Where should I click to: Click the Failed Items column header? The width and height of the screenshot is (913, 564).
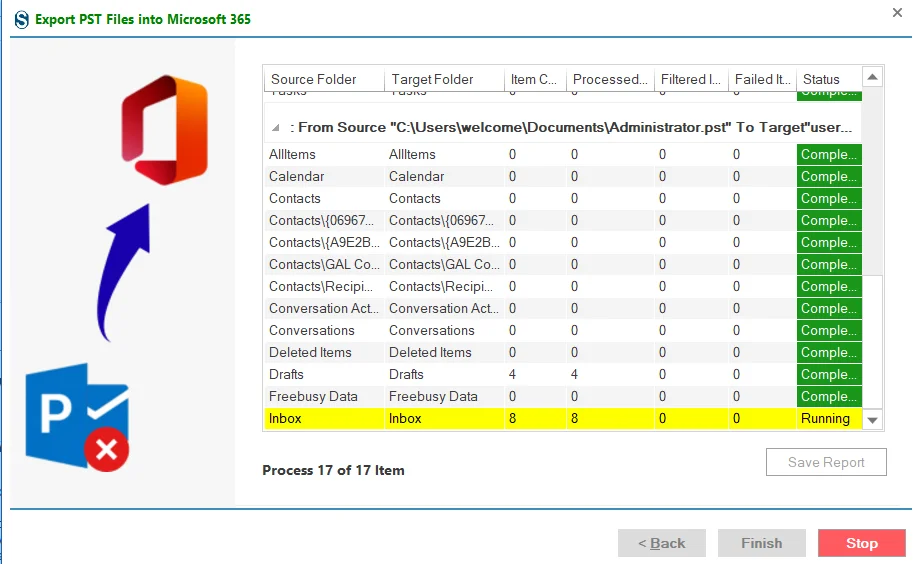click(x=762, y=79)
